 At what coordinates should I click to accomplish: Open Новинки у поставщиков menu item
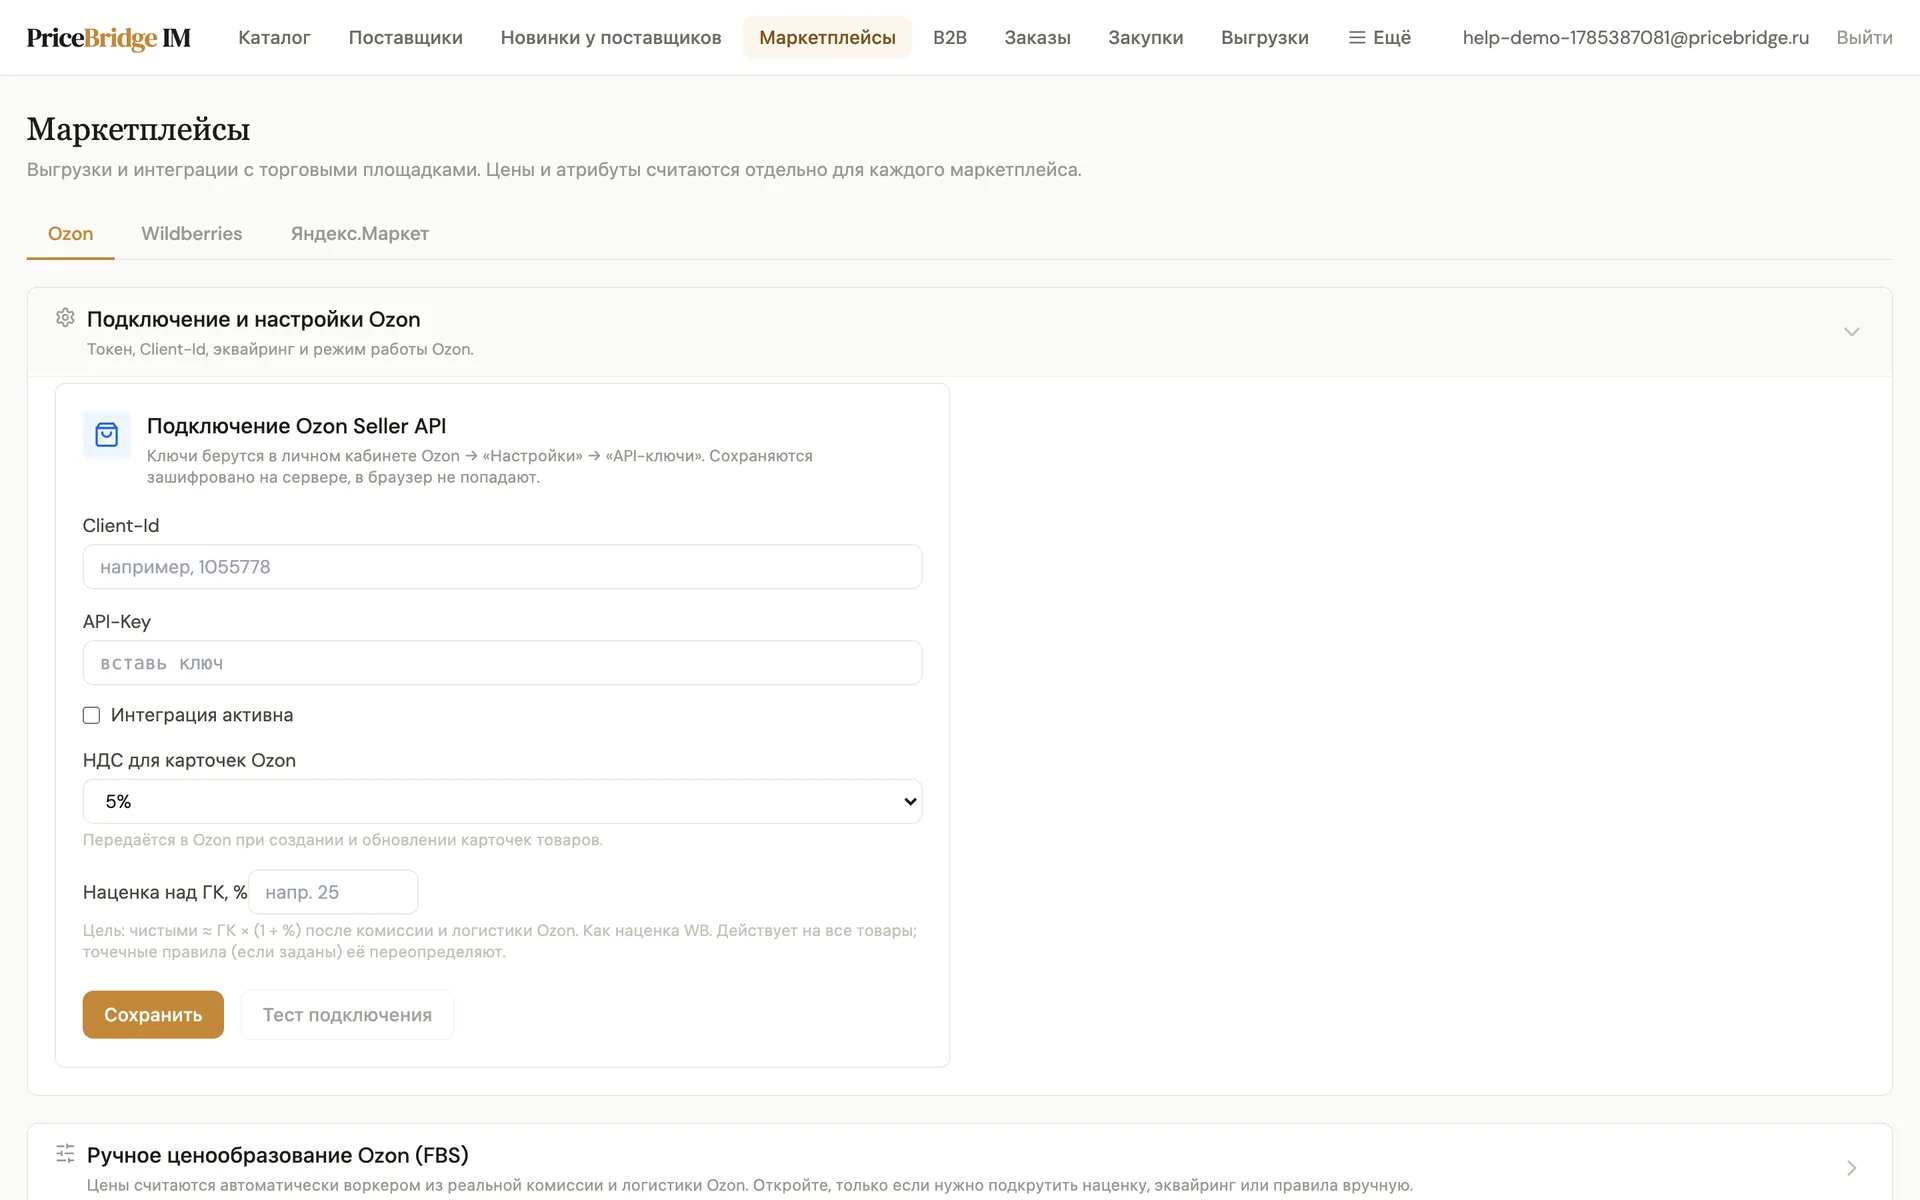[611, 38]
